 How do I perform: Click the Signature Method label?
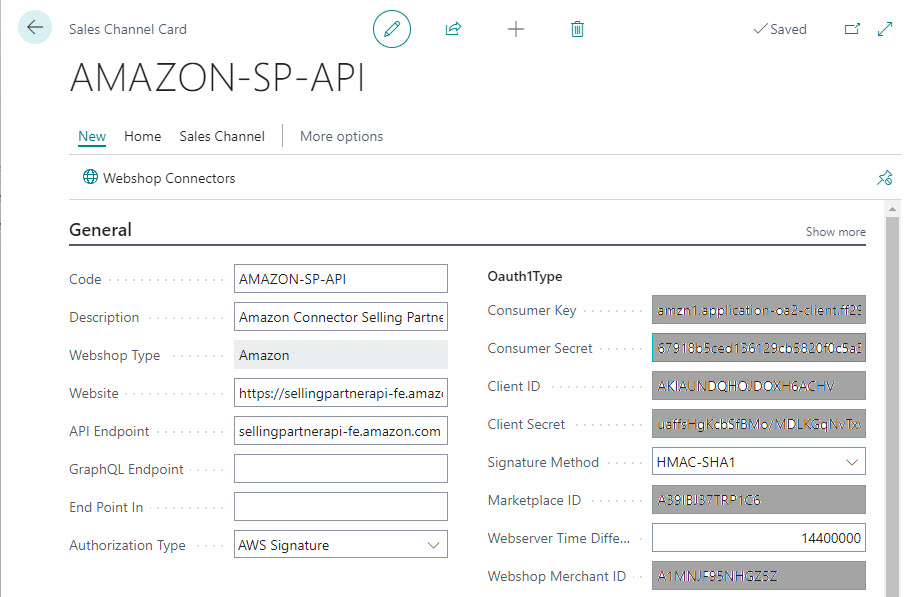[543, 462]
